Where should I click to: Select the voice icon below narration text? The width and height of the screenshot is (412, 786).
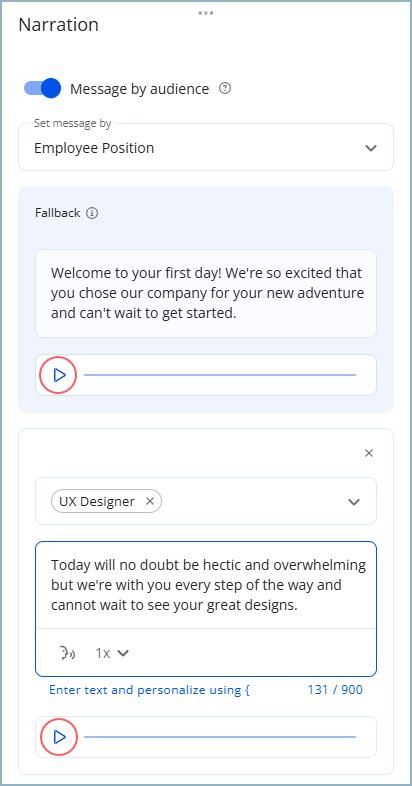pyautogui.click(x=67, y=653)
